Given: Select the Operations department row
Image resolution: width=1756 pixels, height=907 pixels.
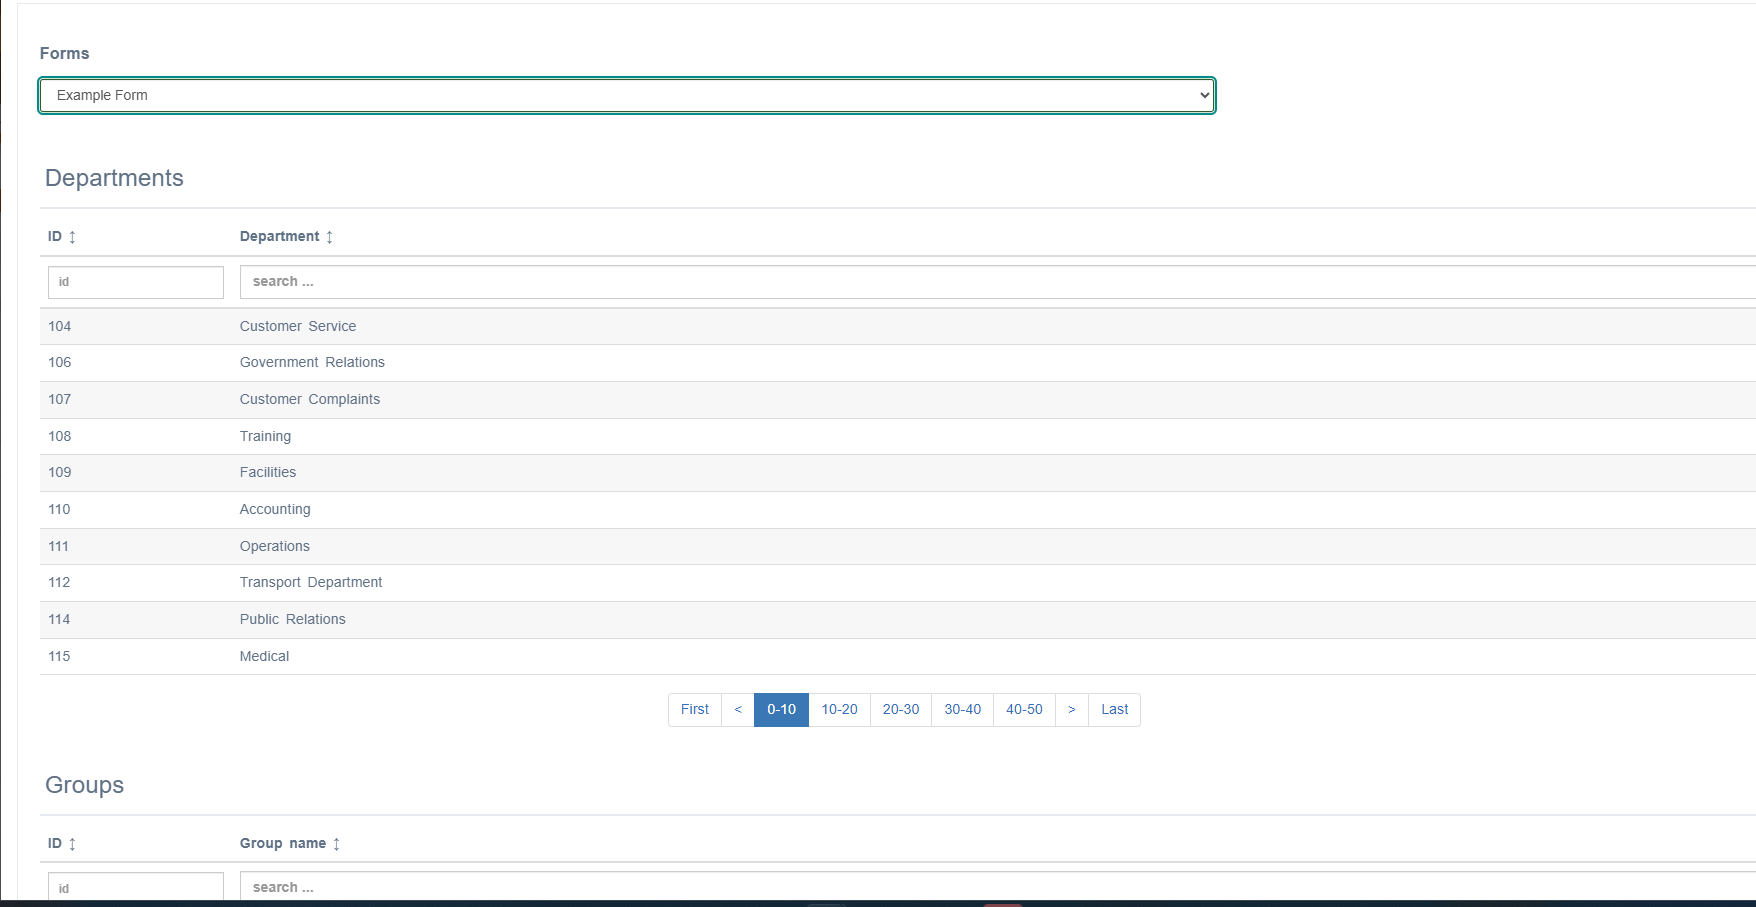Looking at the screenshot, I should [898, 547].
